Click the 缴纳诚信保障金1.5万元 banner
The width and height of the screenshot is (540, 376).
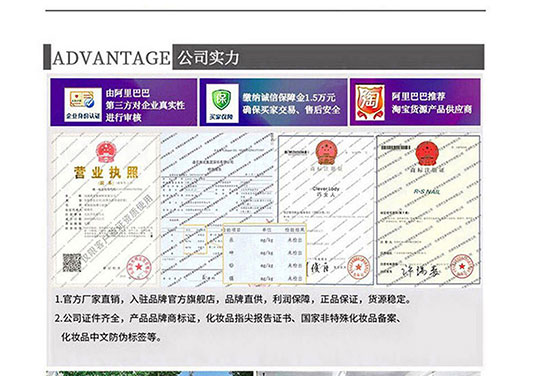(x=273, y=102)
